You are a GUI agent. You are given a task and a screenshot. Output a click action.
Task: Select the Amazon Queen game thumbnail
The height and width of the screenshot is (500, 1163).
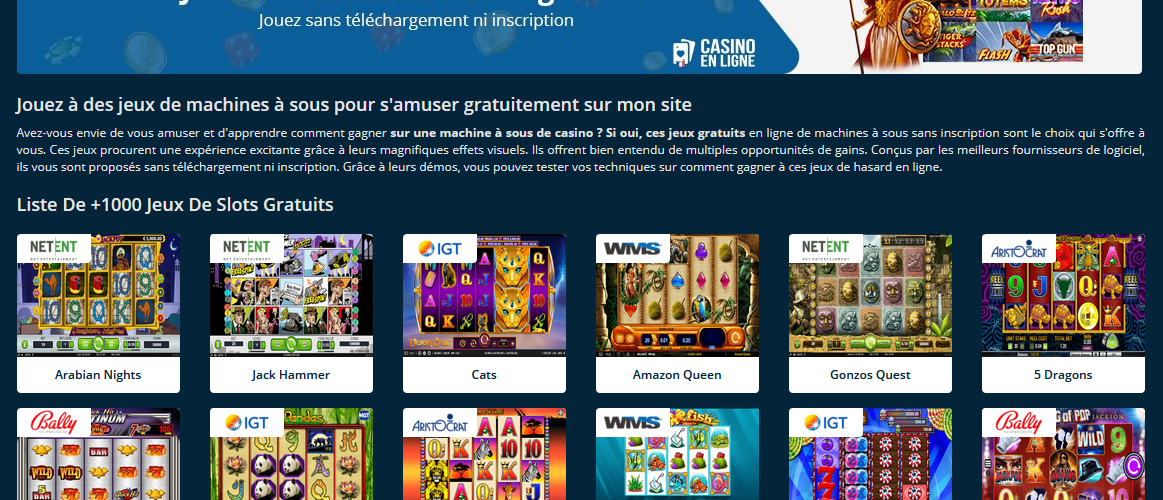(677, 295)
